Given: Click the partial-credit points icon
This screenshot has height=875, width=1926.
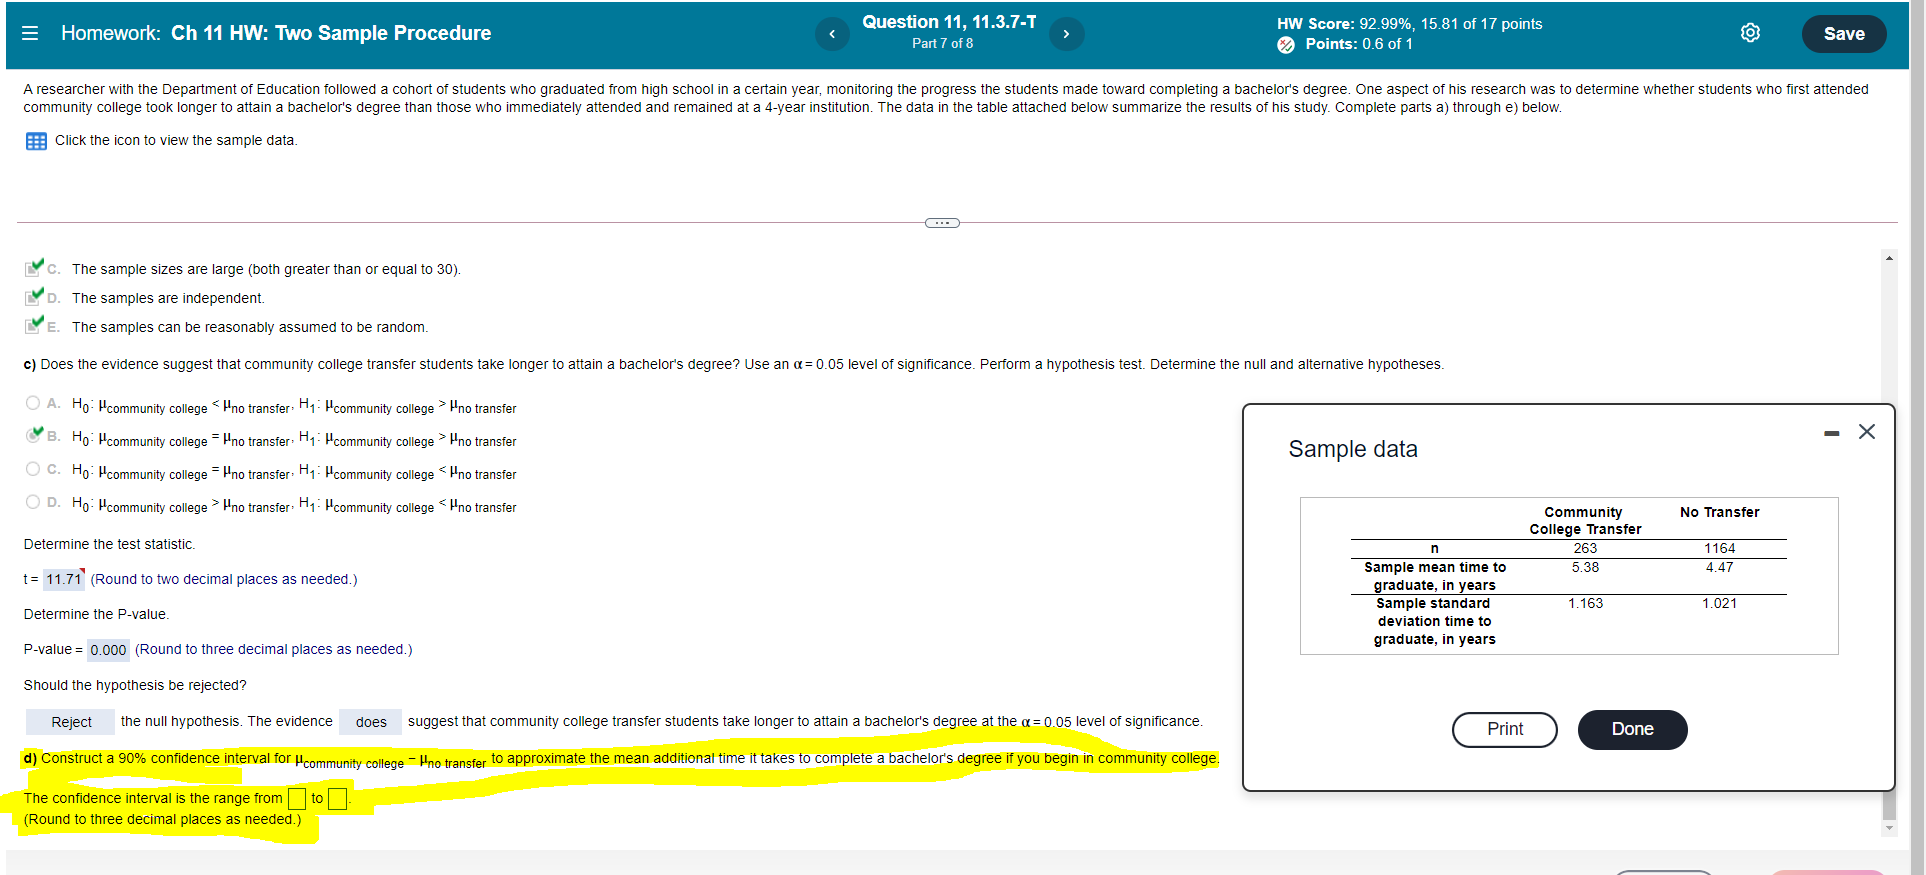Looking at the screenshot, I should [x=1286, y=45].
